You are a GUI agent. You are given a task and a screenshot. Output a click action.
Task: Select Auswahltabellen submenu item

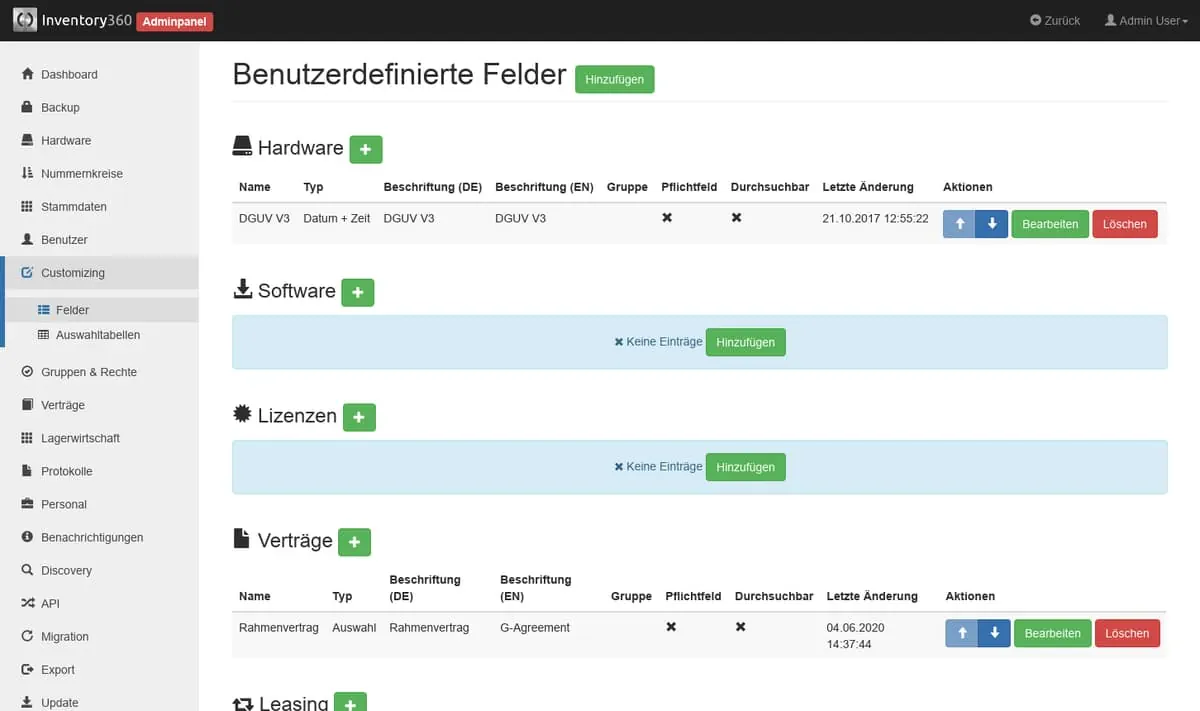click(97, 335)
